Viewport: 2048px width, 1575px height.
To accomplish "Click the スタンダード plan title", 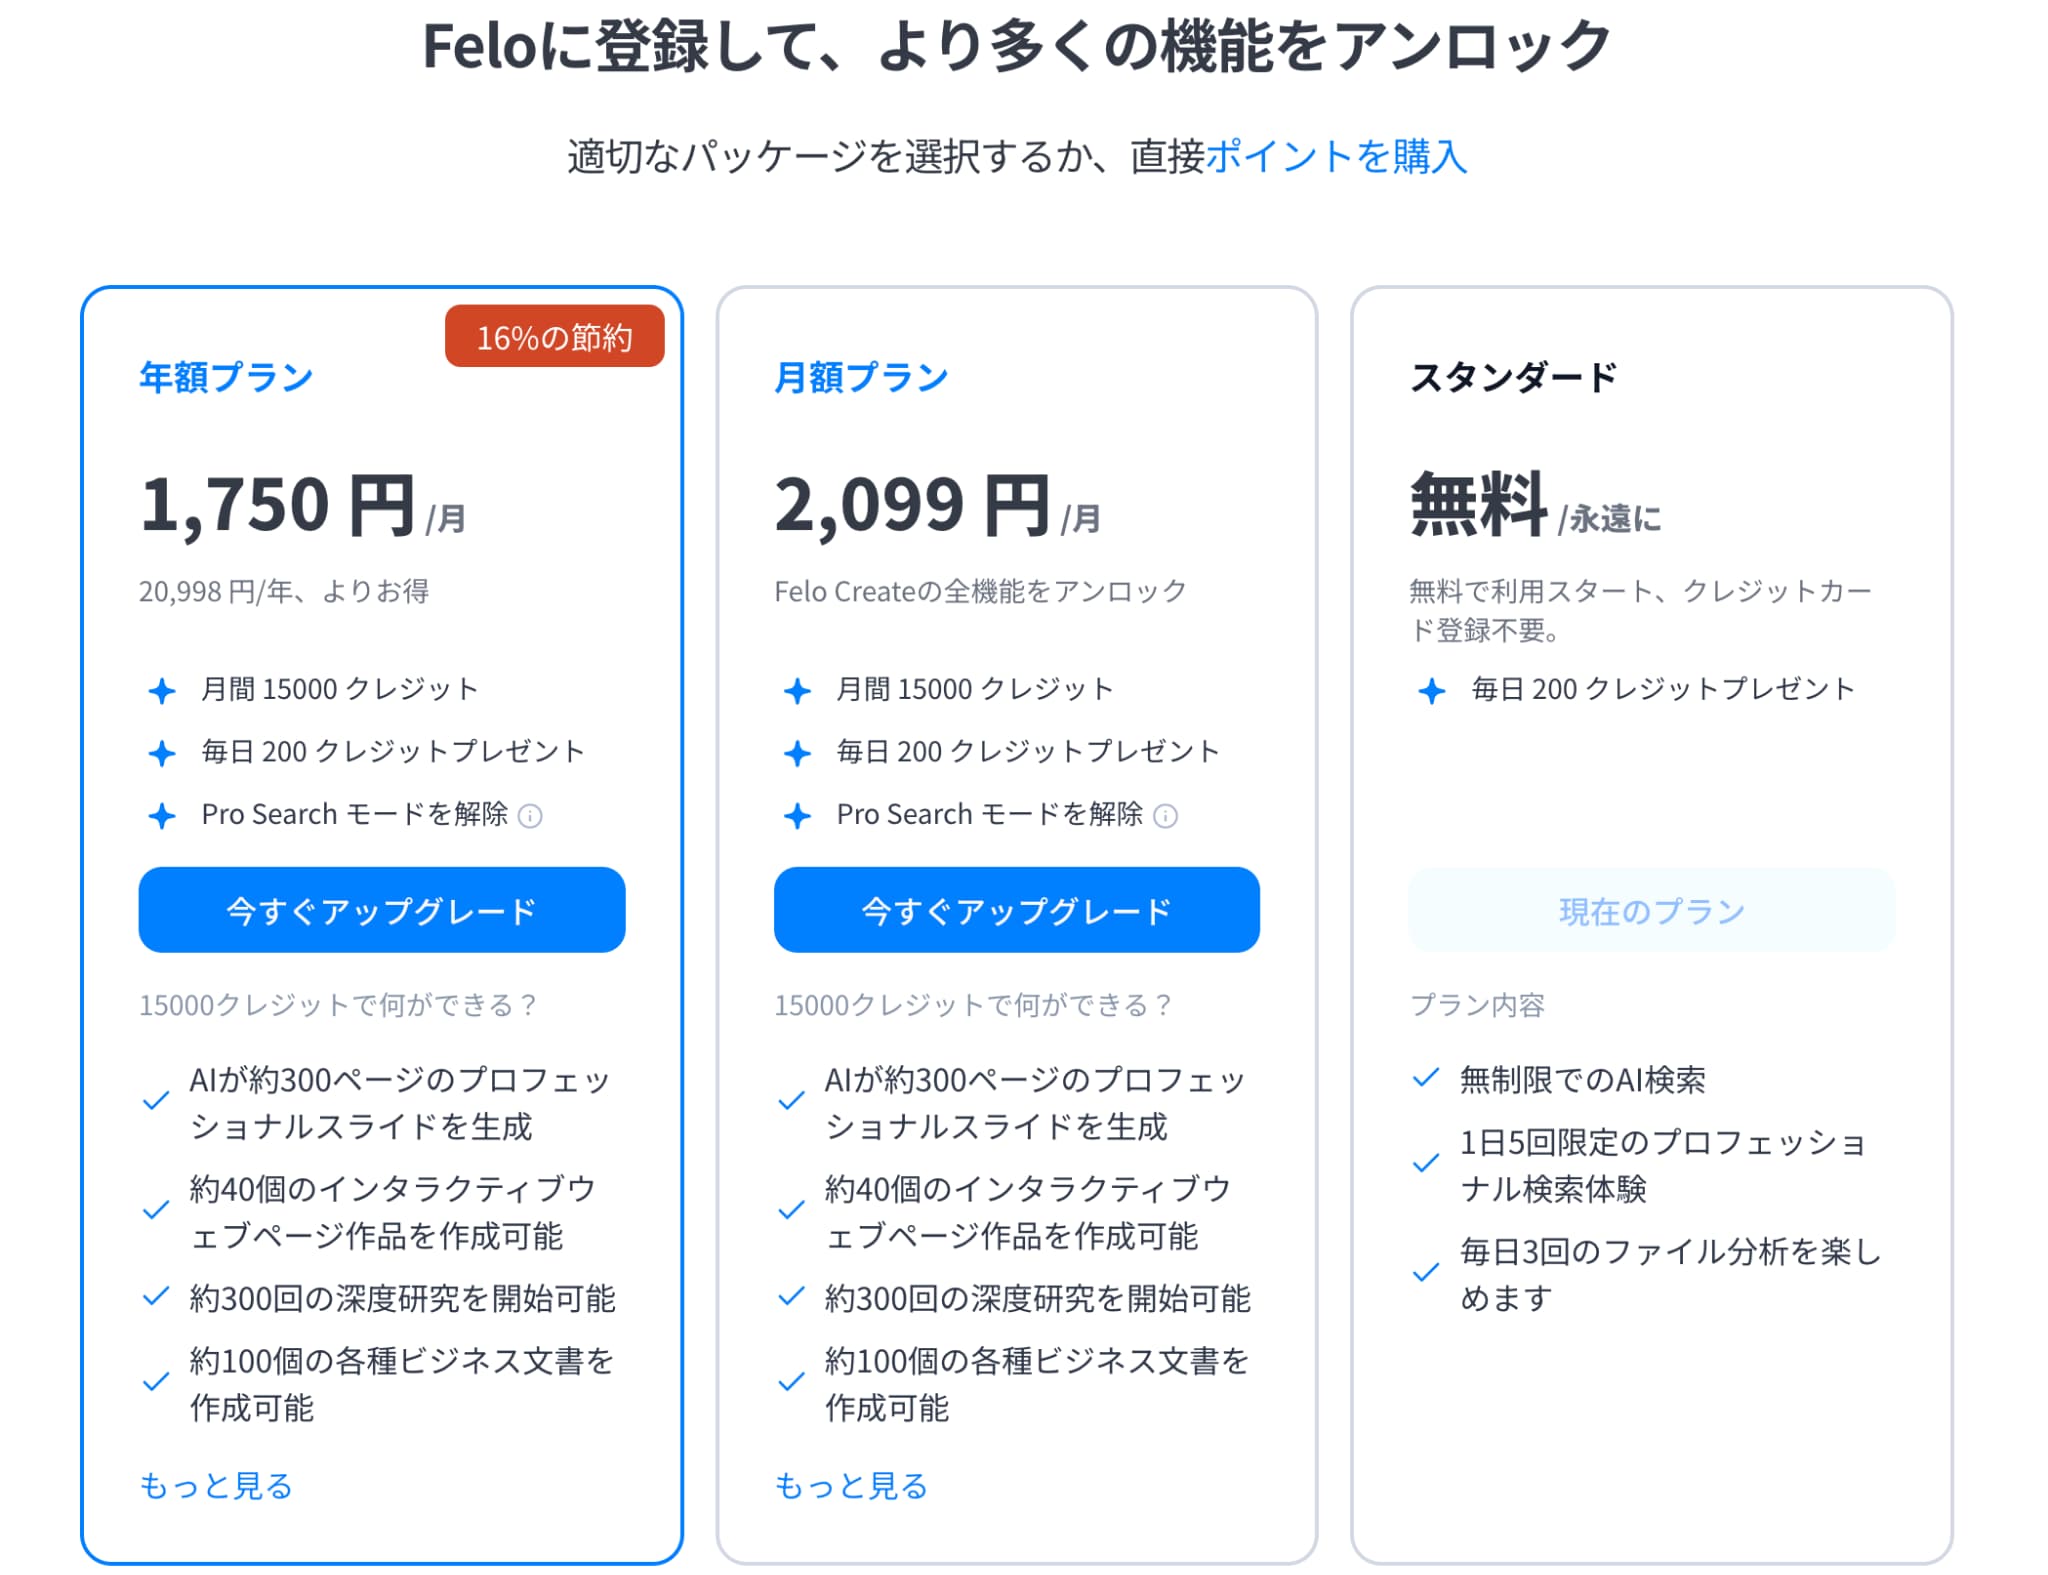I will point(1513,377).
